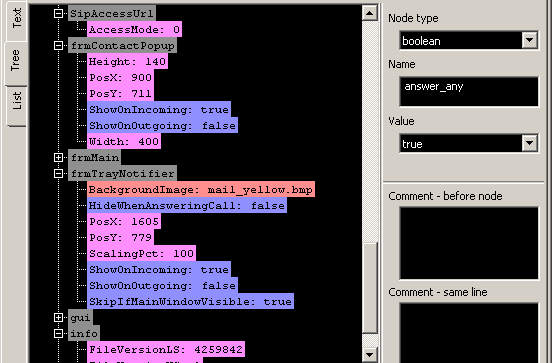The image size is (552, 363).
Task: Select PosY: 711 entry
Action: pyautogui.click(x=120, y=93)
